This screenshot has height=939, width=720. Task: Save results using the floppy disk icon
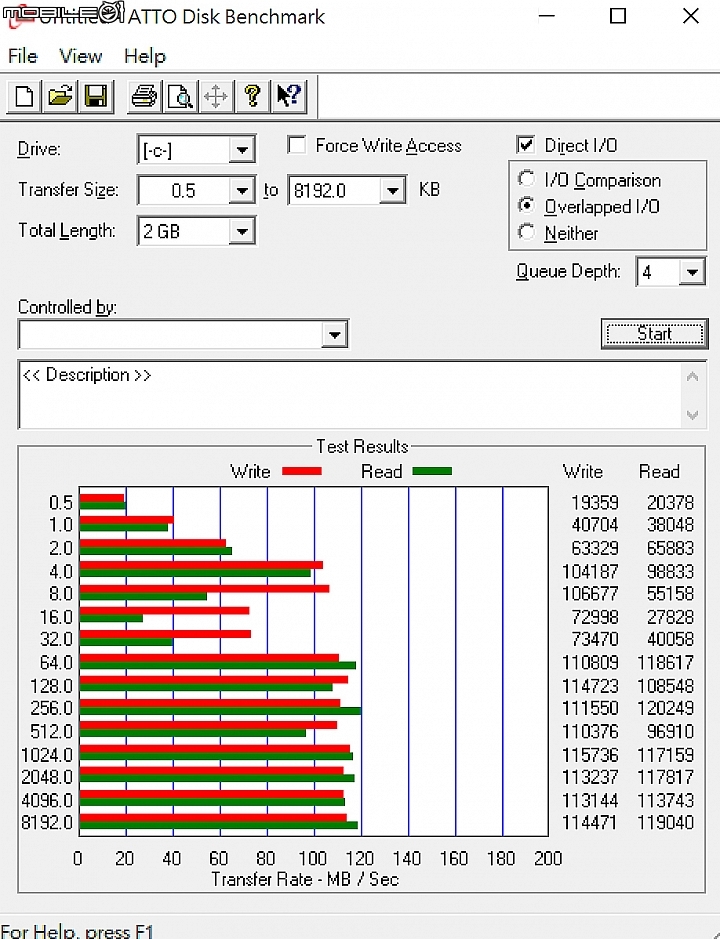pyautogui.click(x=96, y=96)
